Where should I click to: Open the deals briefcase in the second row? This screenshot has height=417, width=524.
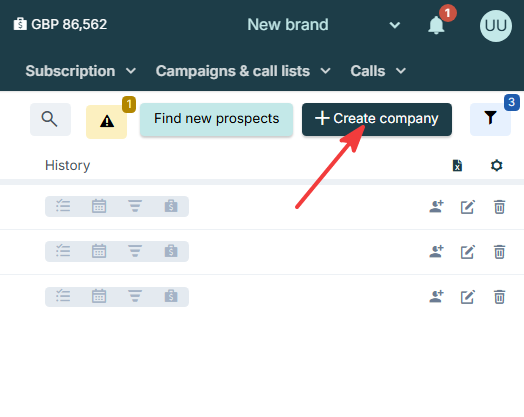point(171,251)
